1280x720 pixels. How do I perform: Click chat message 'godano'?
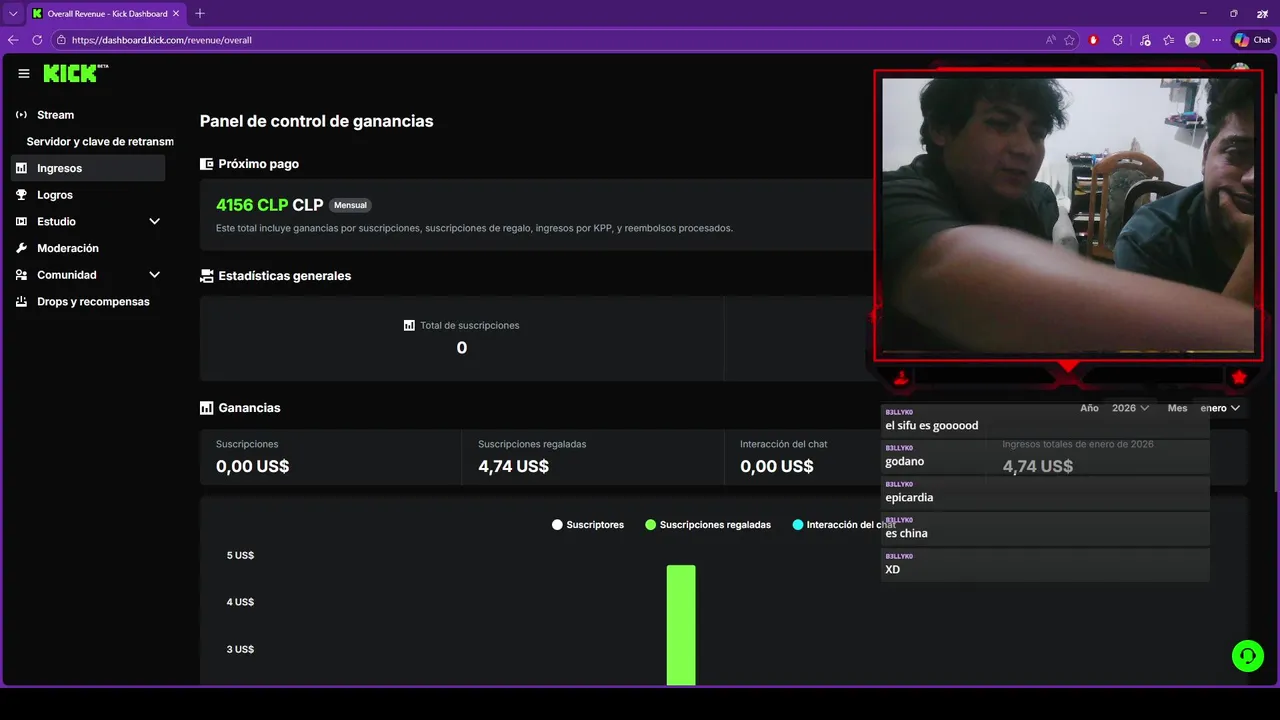click(1045, 457)
